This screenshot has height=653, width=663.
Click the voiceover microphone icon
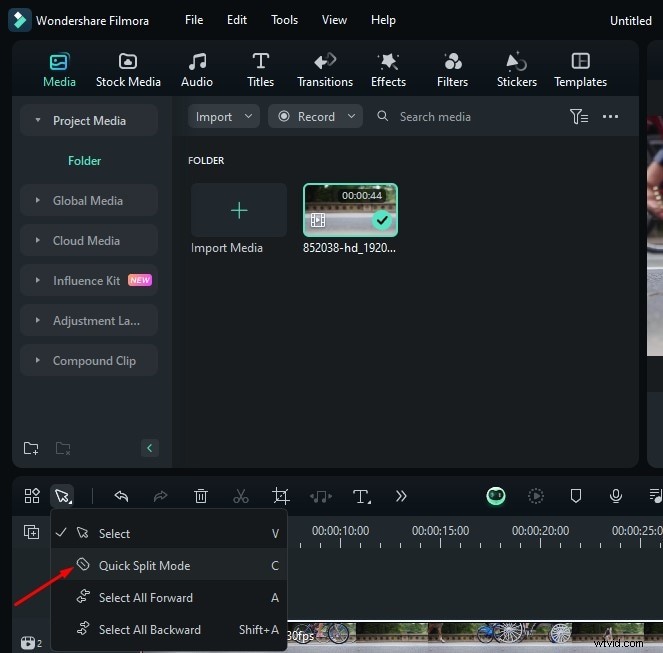[616, 496]
